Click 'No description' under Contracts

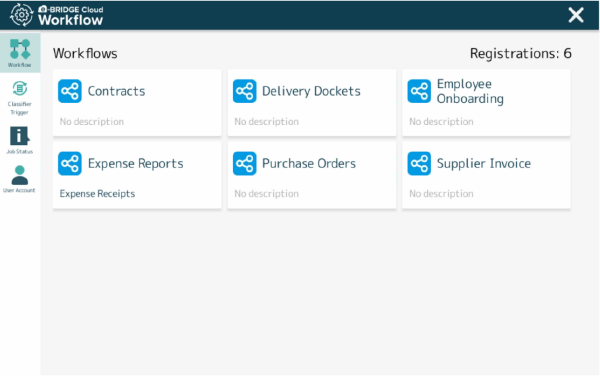(91, 122)
